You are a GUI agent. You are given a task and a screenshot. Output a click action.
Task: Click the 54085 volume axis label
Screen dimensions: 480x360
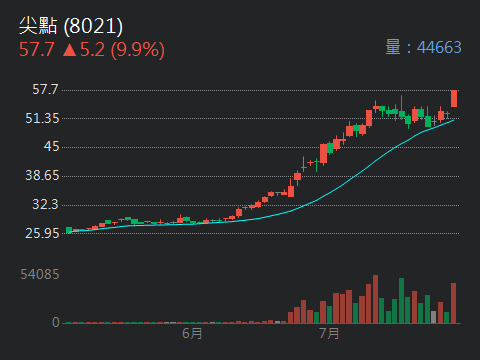pyautogui.click(x=40, y=275)
